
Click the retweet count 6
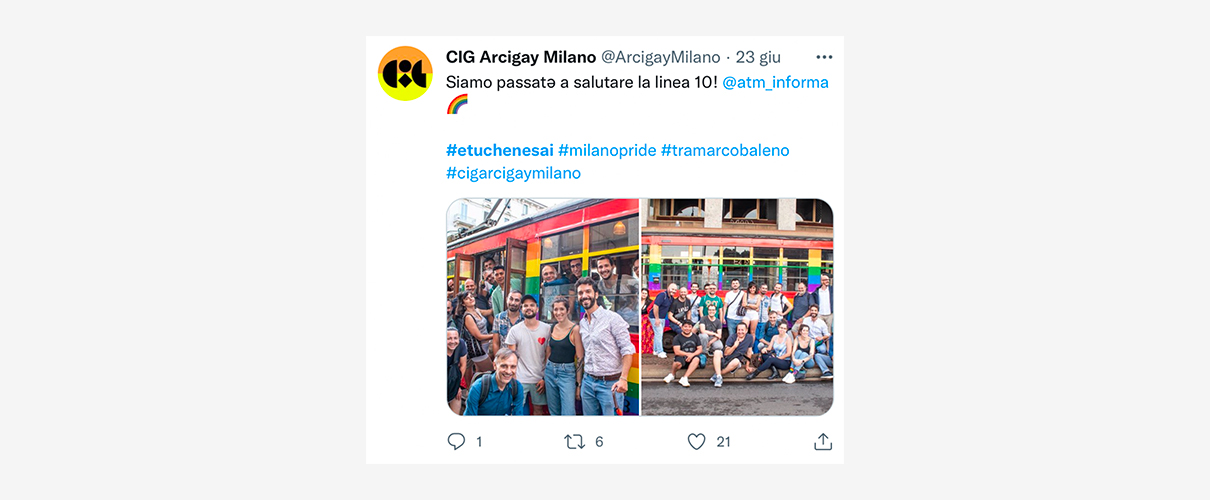click(x=599, y=441)
